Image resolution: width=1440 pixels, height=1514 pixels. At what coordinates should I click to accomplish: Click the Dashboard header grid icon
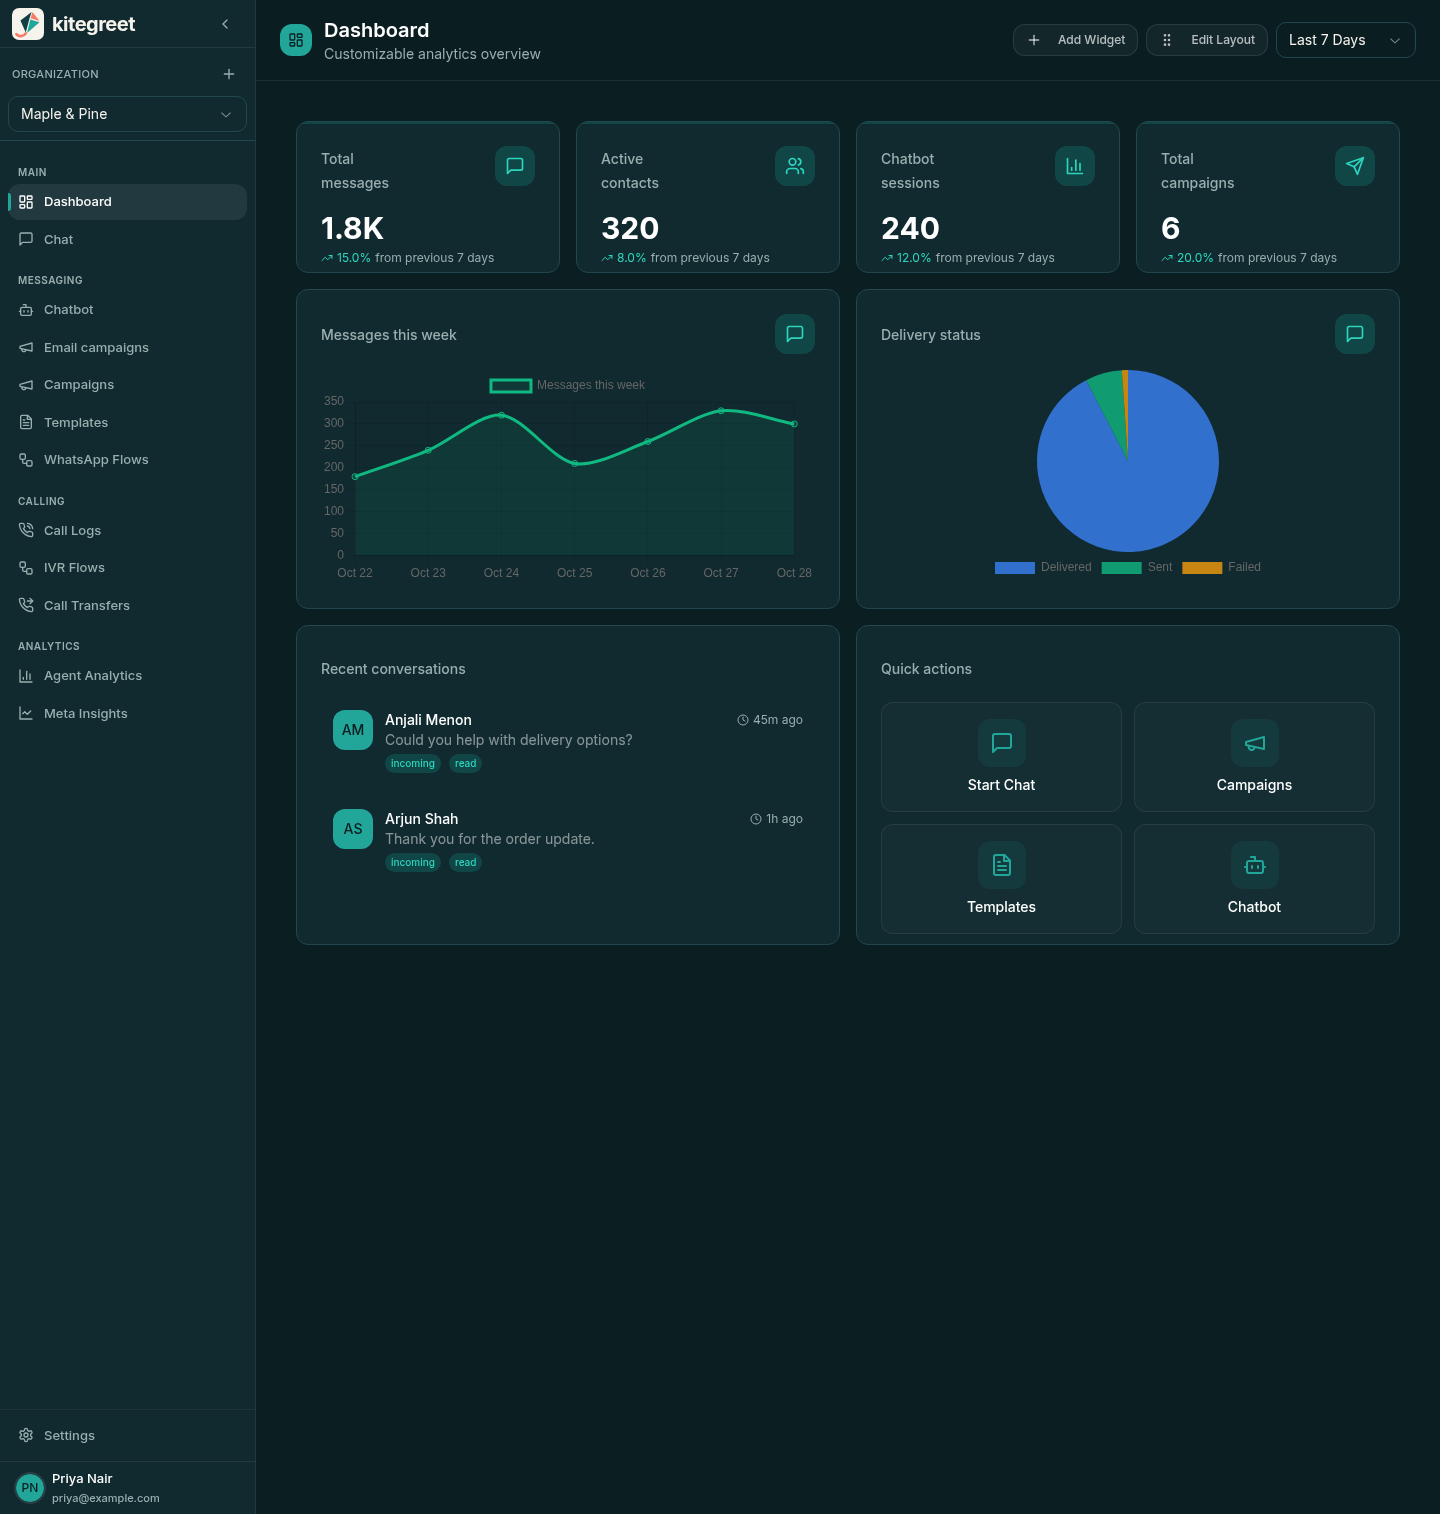tap(296, 40)
